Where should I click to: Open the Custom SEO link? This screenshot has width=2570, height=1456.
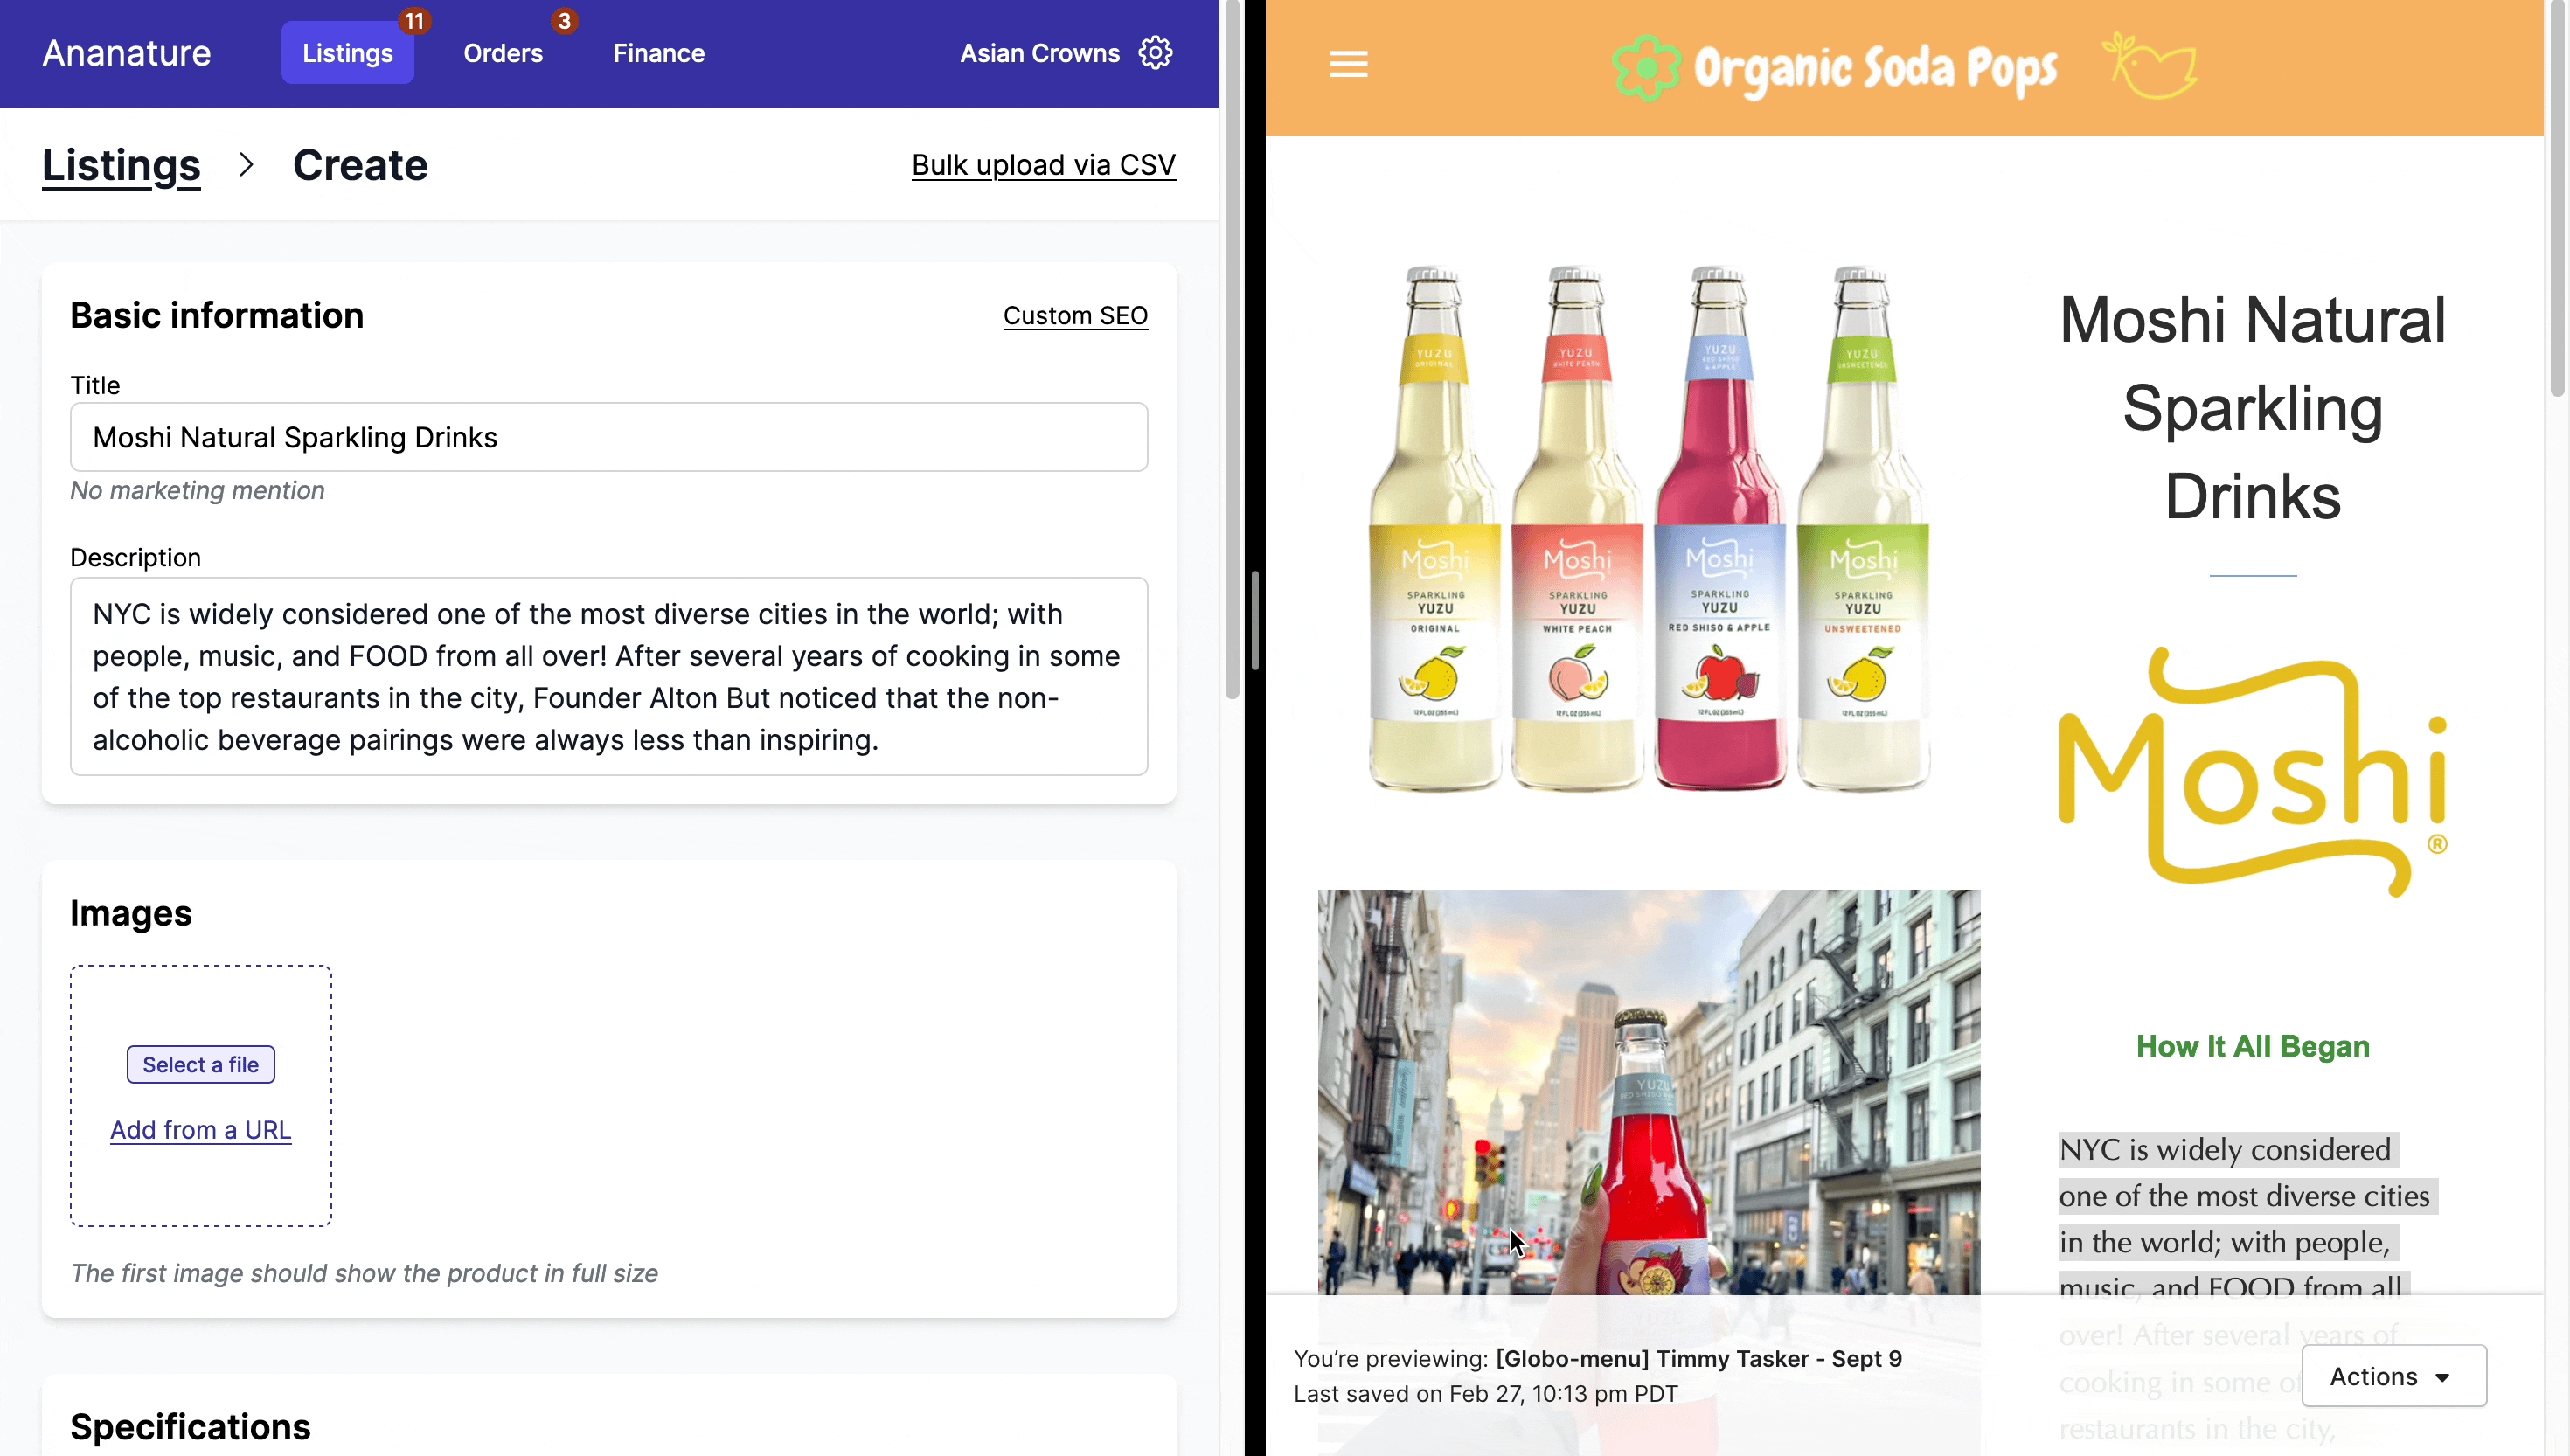pyautogui.click(x=1075, y=316)
